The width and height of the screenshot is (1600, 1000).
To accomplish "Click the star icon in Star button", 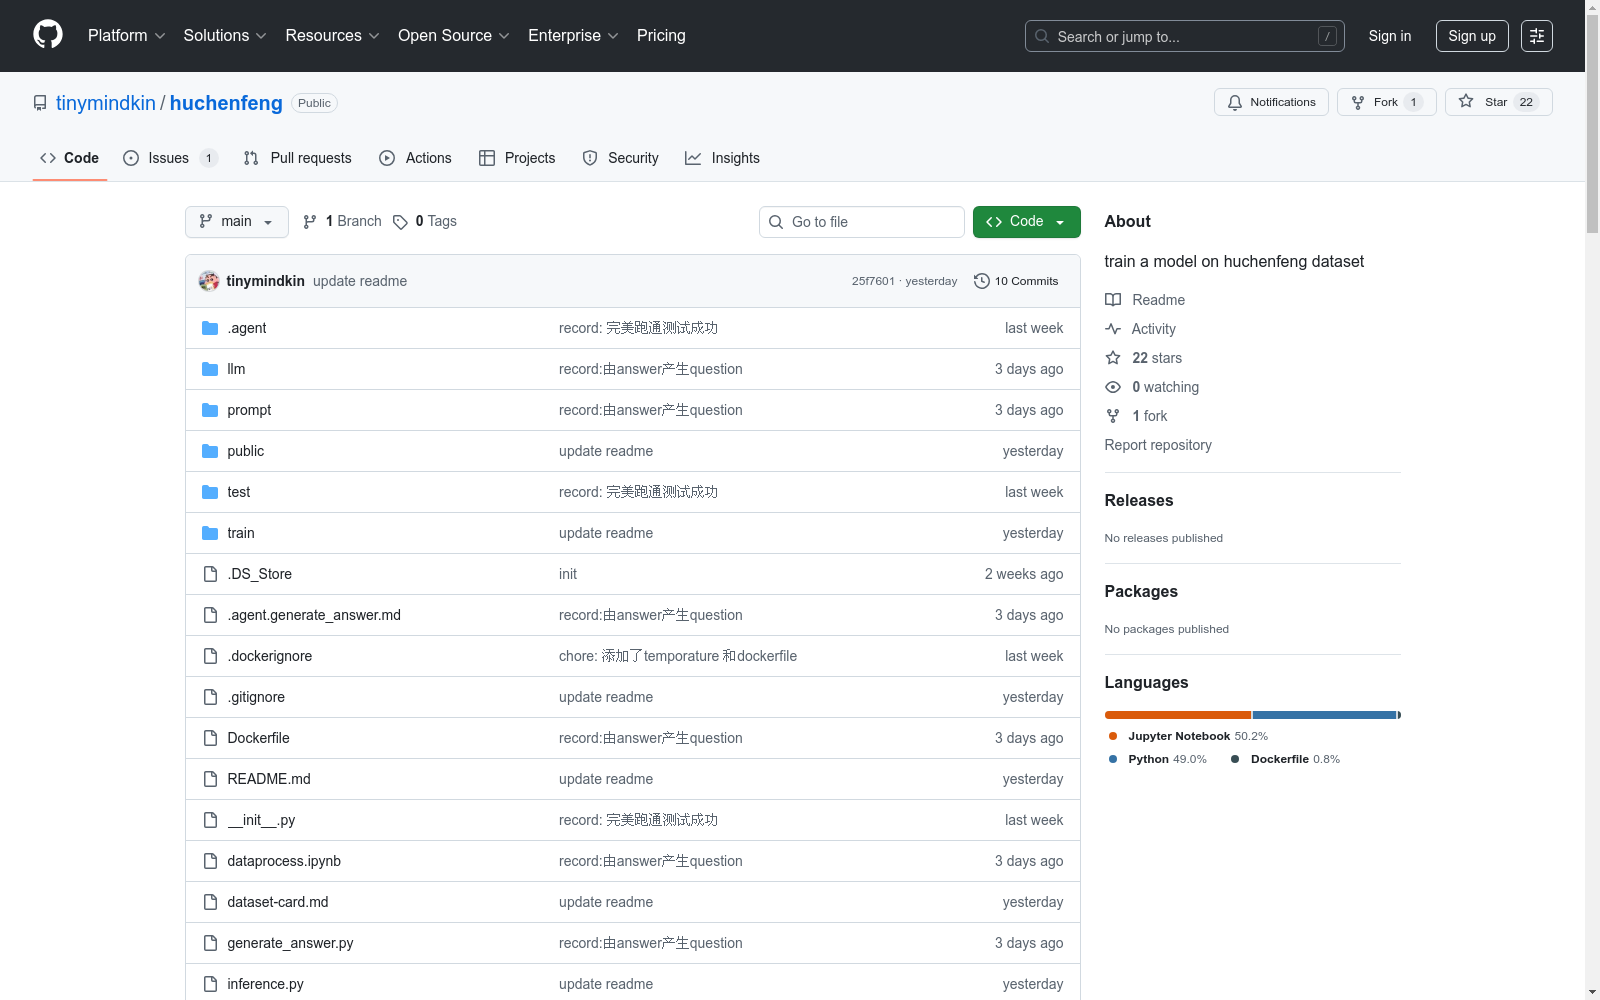I will click(1466, 101).
